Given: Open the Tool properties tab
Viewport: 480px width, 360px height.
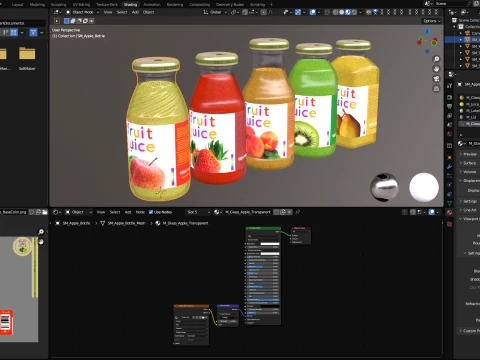Looking at the screenshot, I should pos(449,85).
